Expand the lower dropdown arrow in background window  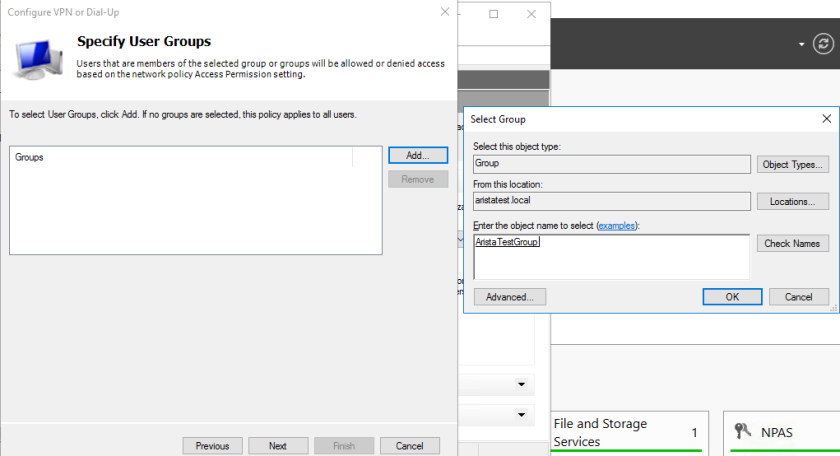click(x=521, y=415)
